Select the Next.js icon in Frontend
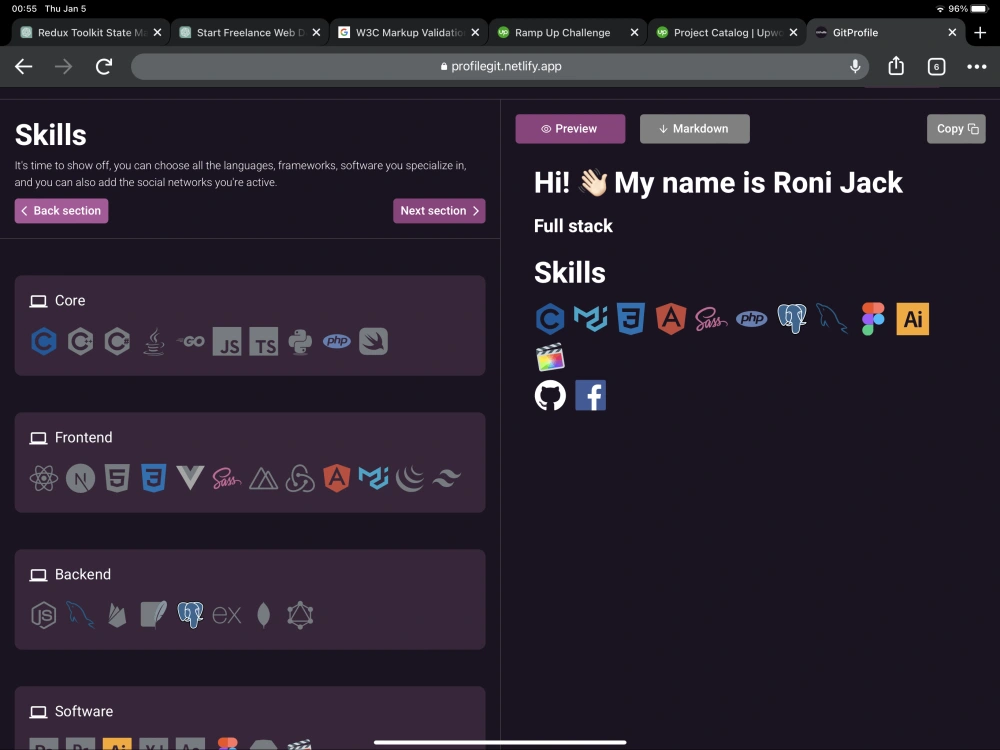The height and width of the screenshot is (750, 1000). [x=80, y=478]
